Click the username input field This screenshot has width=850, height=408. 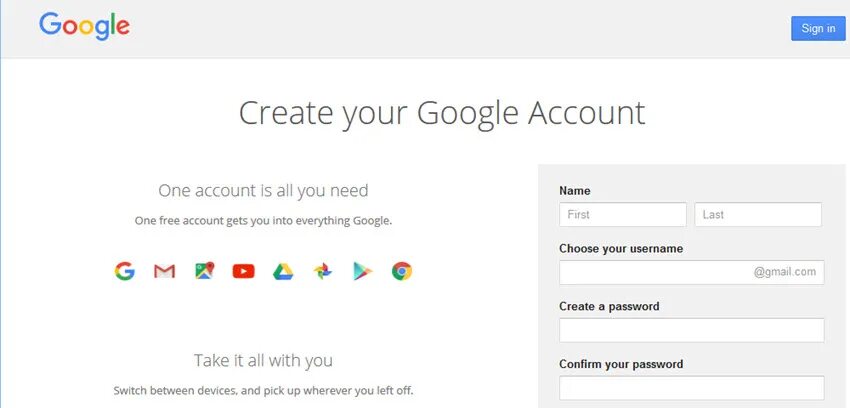click(x=692, y=272)
